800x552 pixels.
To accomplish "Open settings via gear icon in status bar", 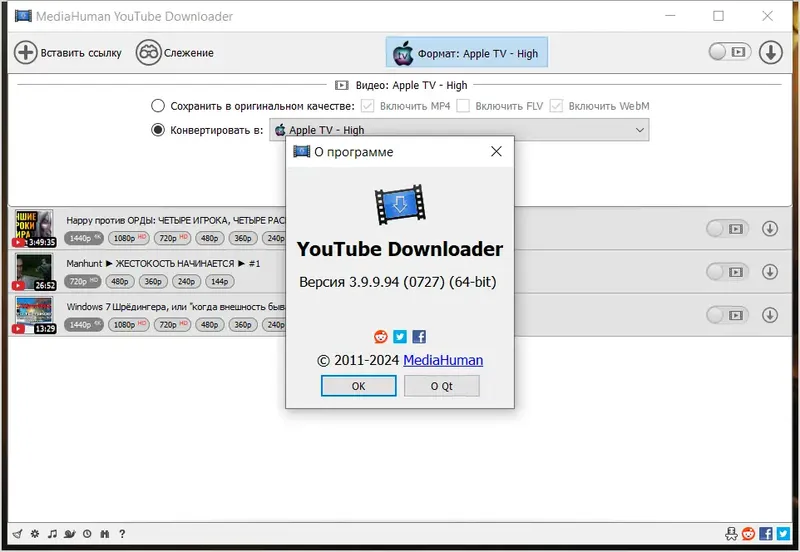I will [35, 534].
